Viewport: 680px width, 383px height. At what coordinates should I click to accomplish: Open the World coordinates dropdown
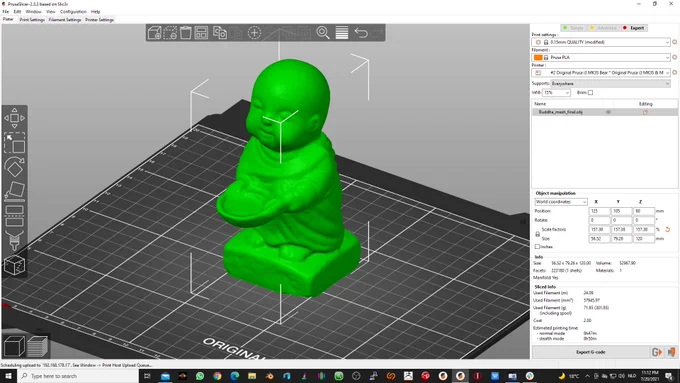click(x=561, y=202)
